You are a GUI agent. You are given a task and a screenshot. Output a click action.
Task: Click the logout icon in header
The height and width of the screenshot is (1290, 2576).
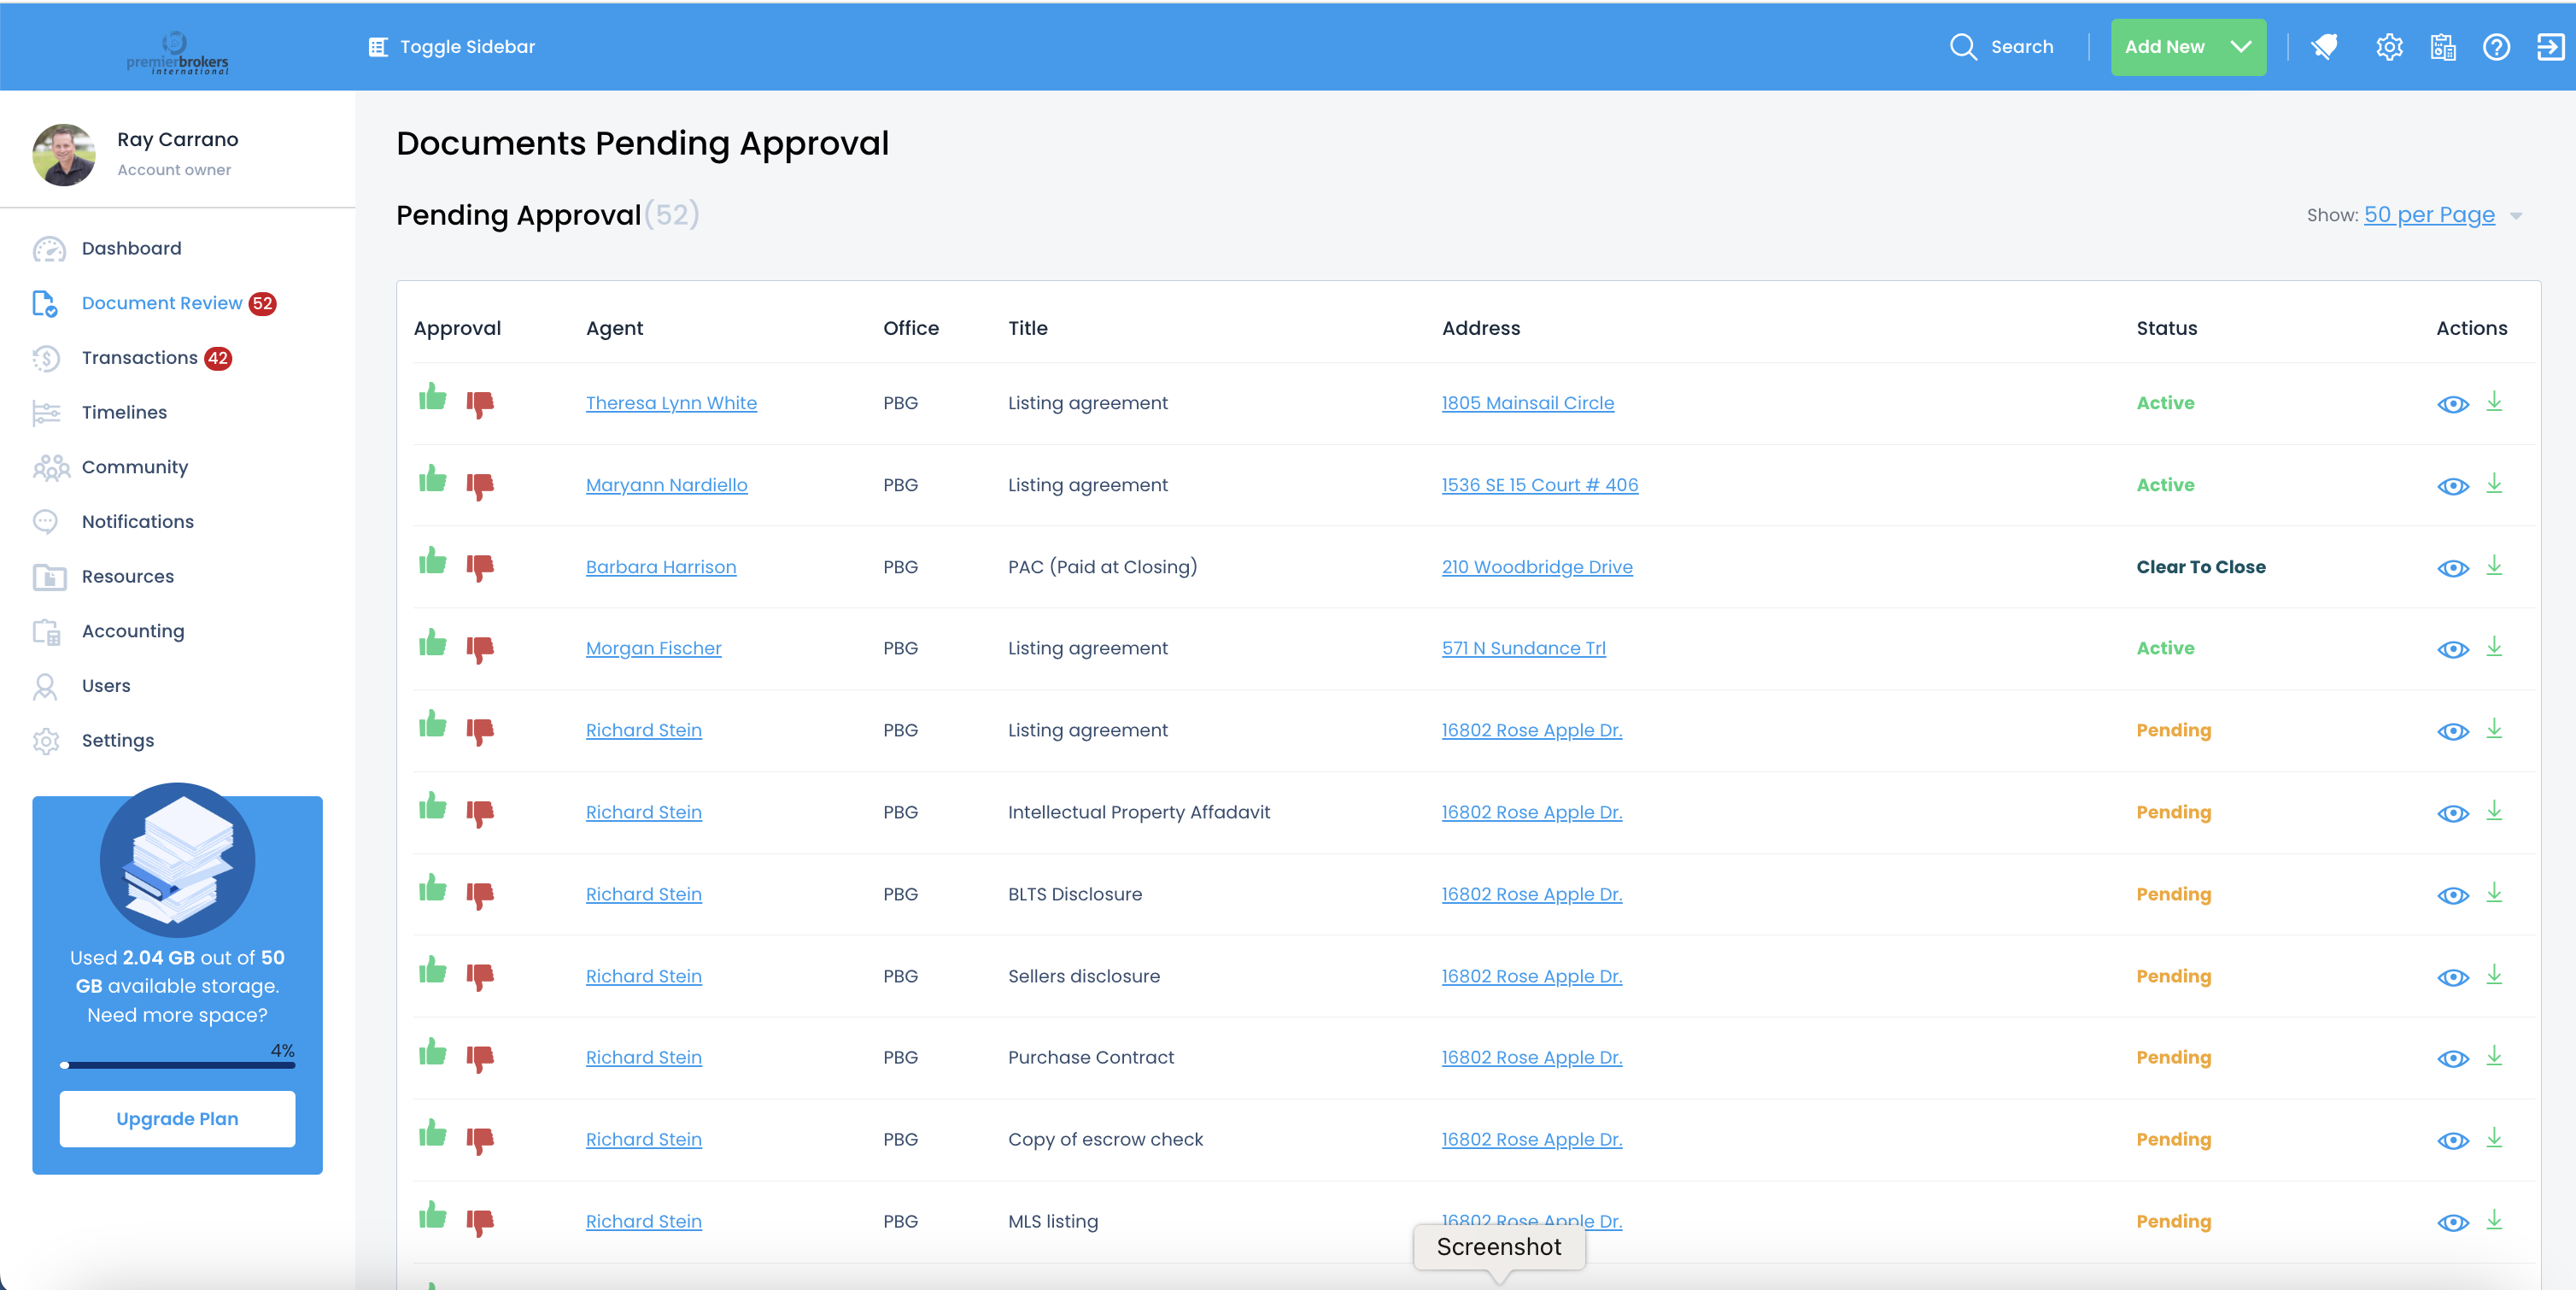pos(2550,47)
